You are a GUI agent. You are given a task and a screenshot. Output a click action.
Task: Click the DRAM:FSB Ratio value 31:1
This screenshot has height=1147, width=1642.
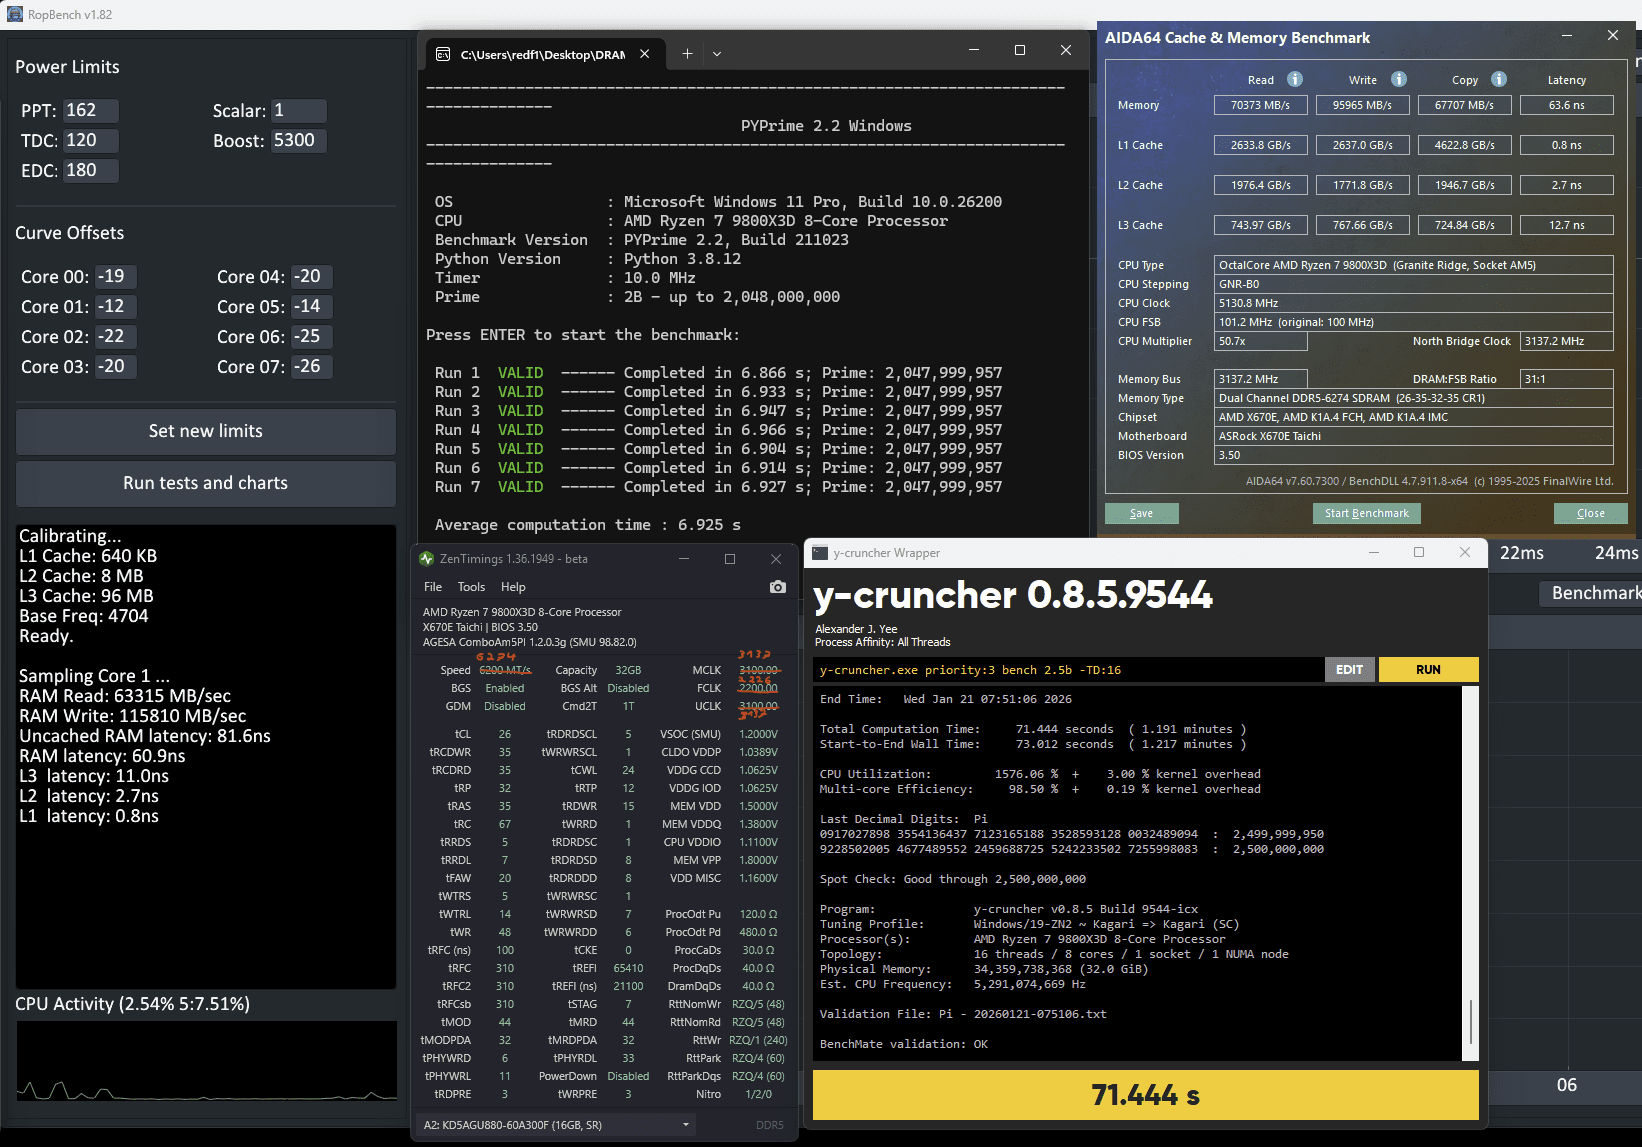1566,379
